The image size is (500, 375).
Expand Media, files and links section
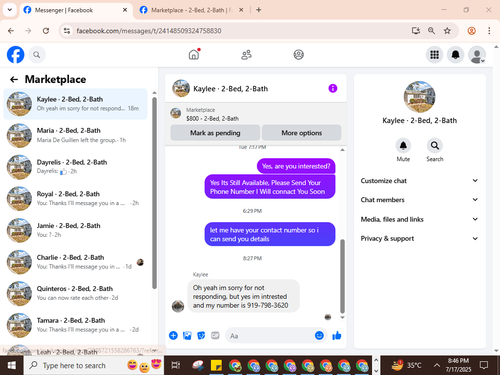[x=419, y=219]
